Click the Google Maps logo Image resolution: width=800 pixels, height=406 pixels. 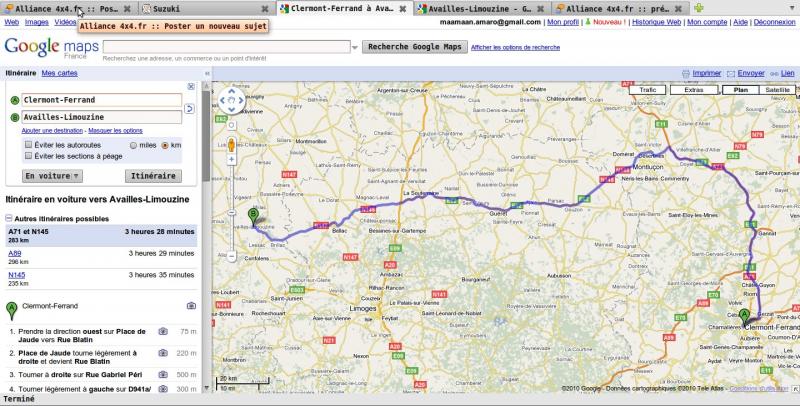(x=51, y=47)
